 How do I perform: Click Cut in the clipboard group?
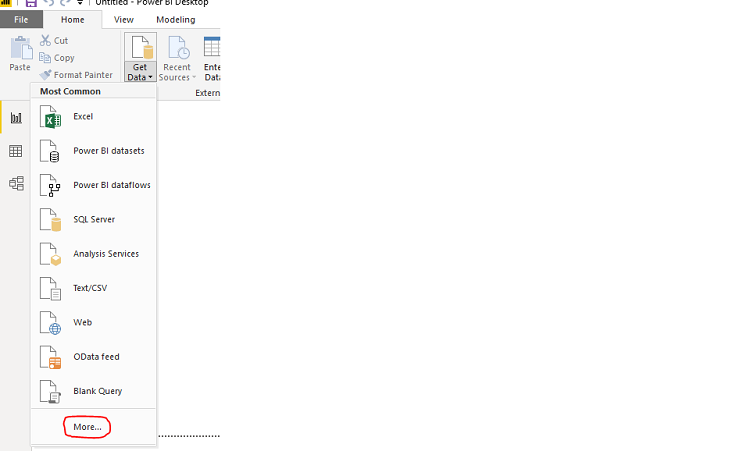(x=54, y=41)
